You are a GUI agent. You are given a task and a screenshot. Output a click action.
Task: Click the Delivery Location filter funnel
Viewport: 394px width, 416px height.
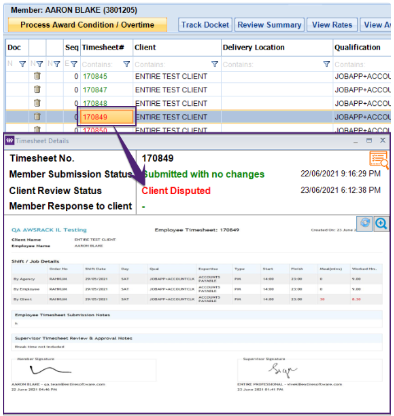point(327,64)
